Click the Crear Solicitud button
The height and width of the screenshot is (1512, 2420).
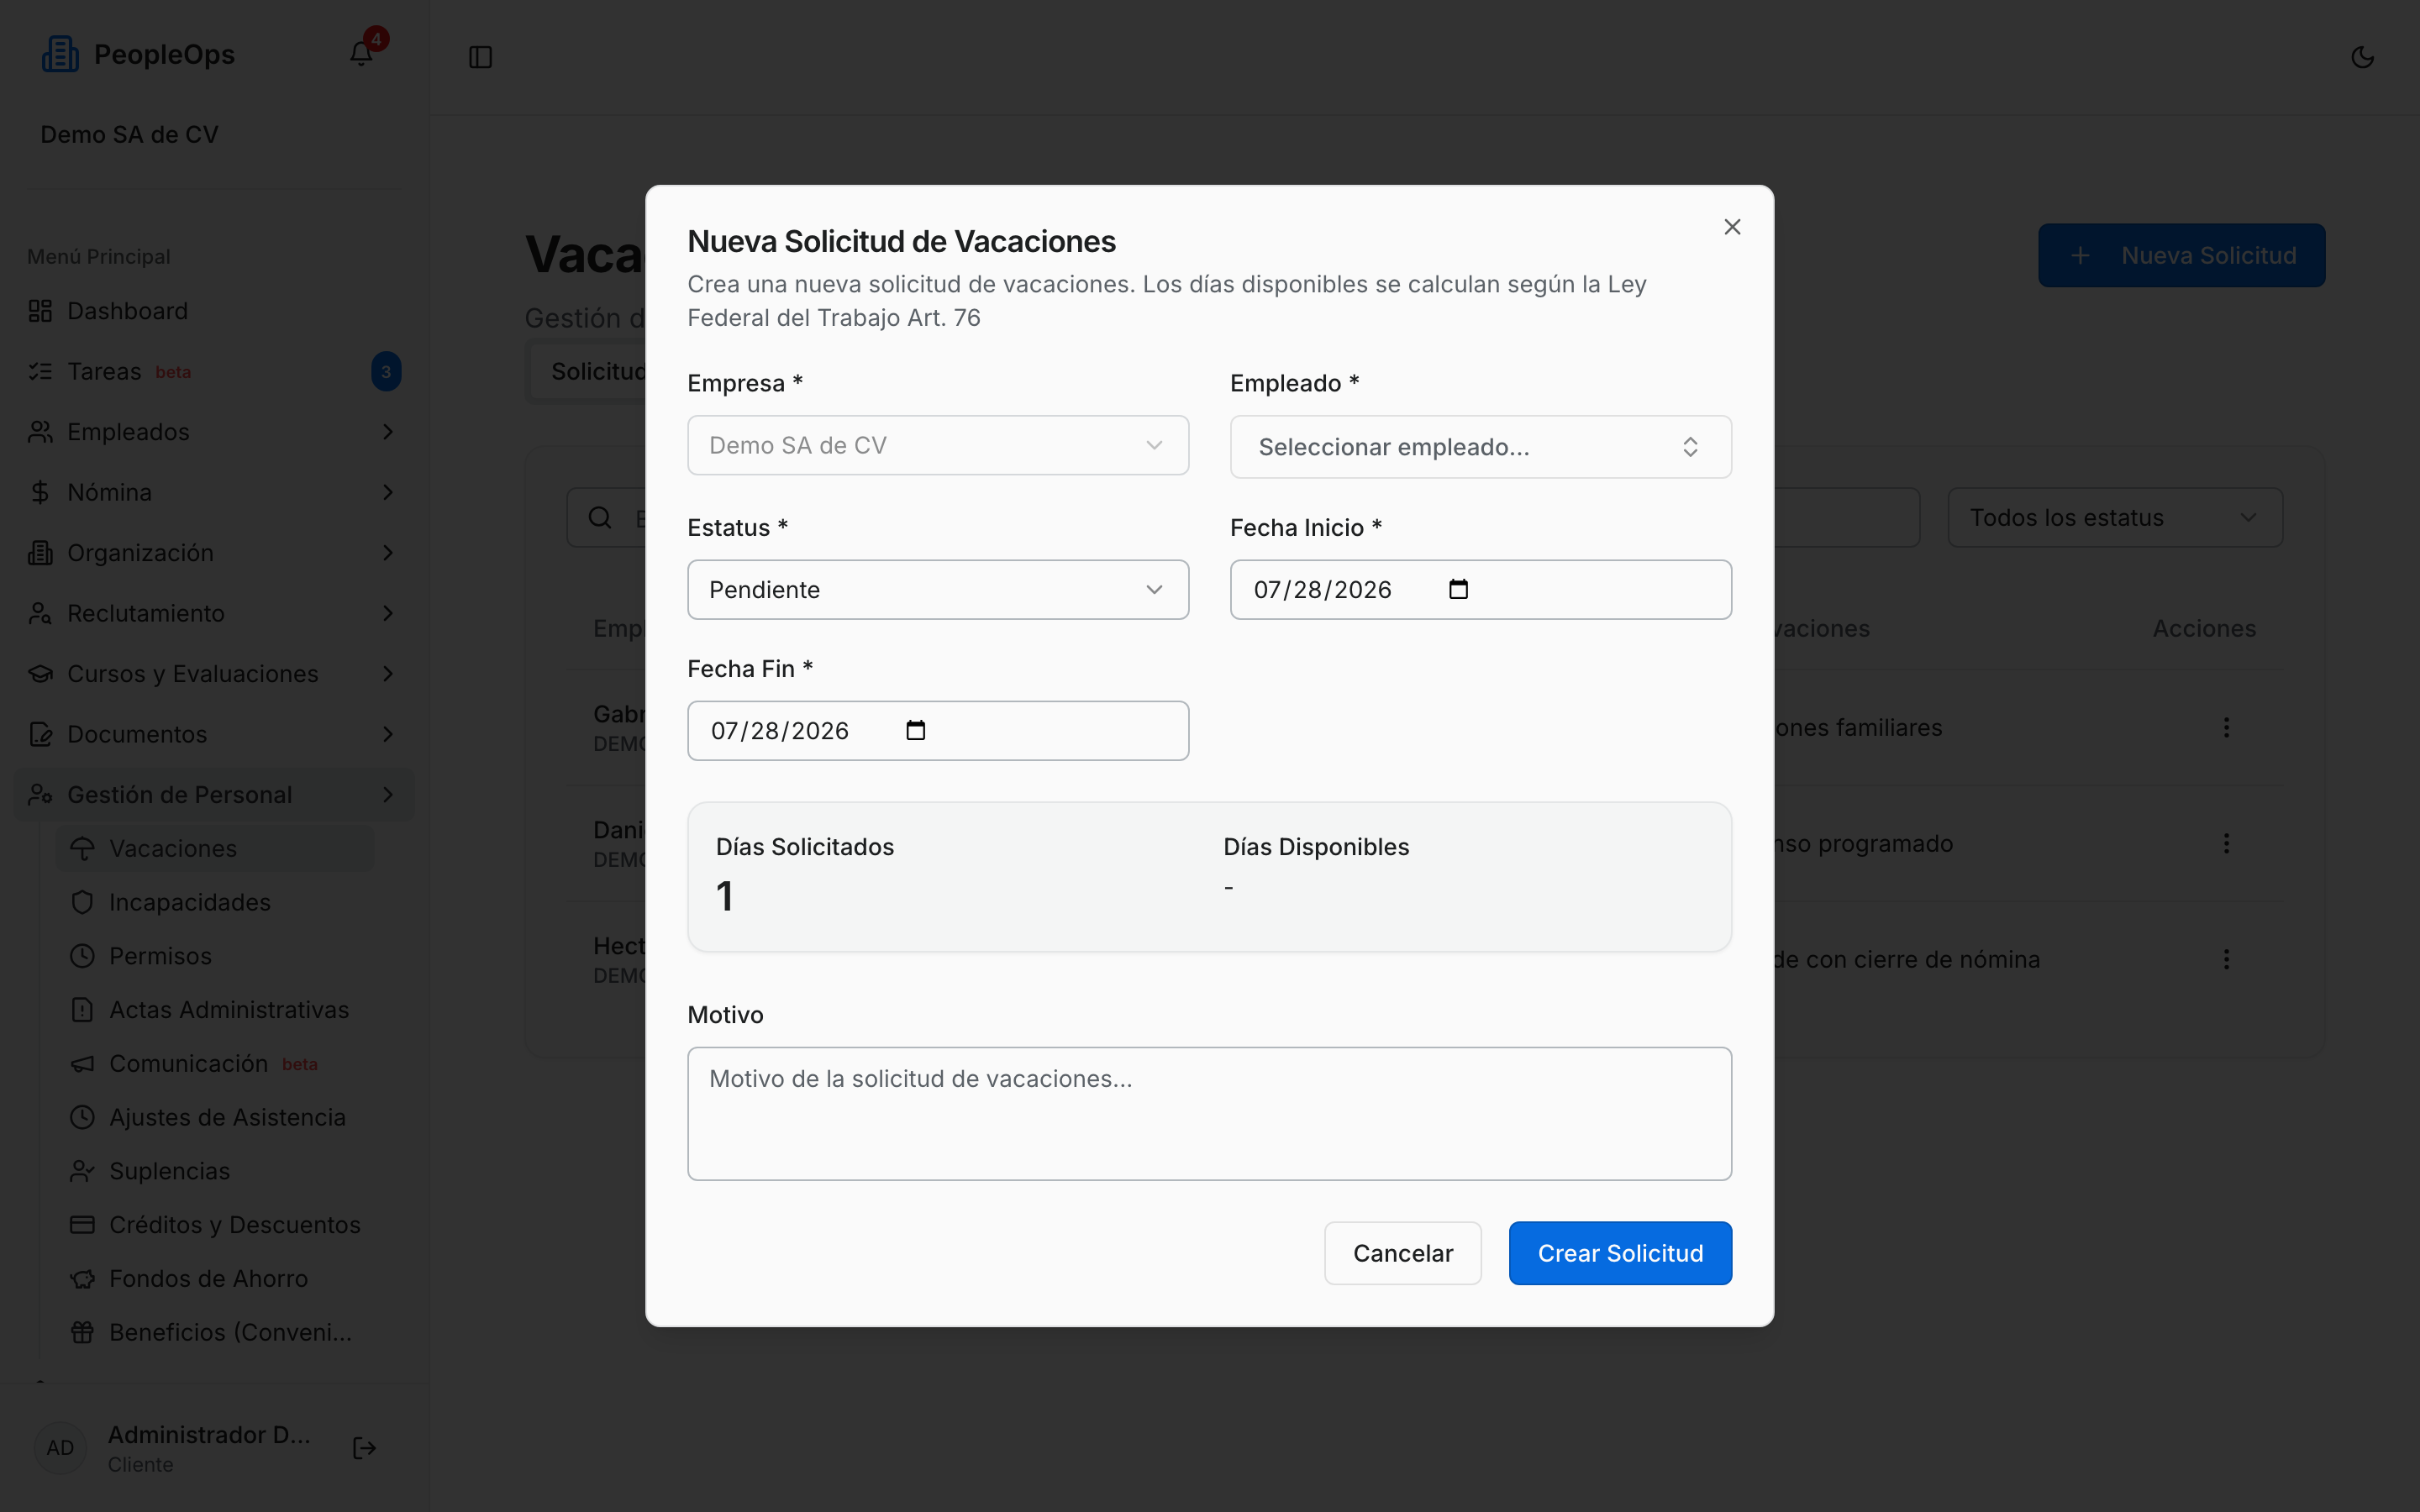[x=1620, y=1253]
